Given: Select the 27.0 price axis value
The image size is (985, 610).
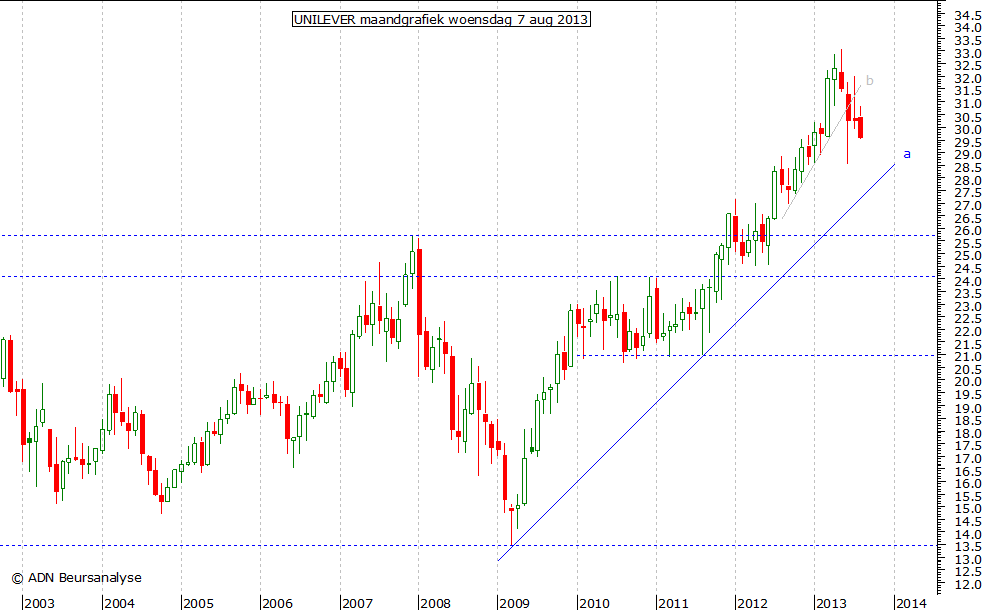Looking at the screenshot, I should (x=967, y=205).
